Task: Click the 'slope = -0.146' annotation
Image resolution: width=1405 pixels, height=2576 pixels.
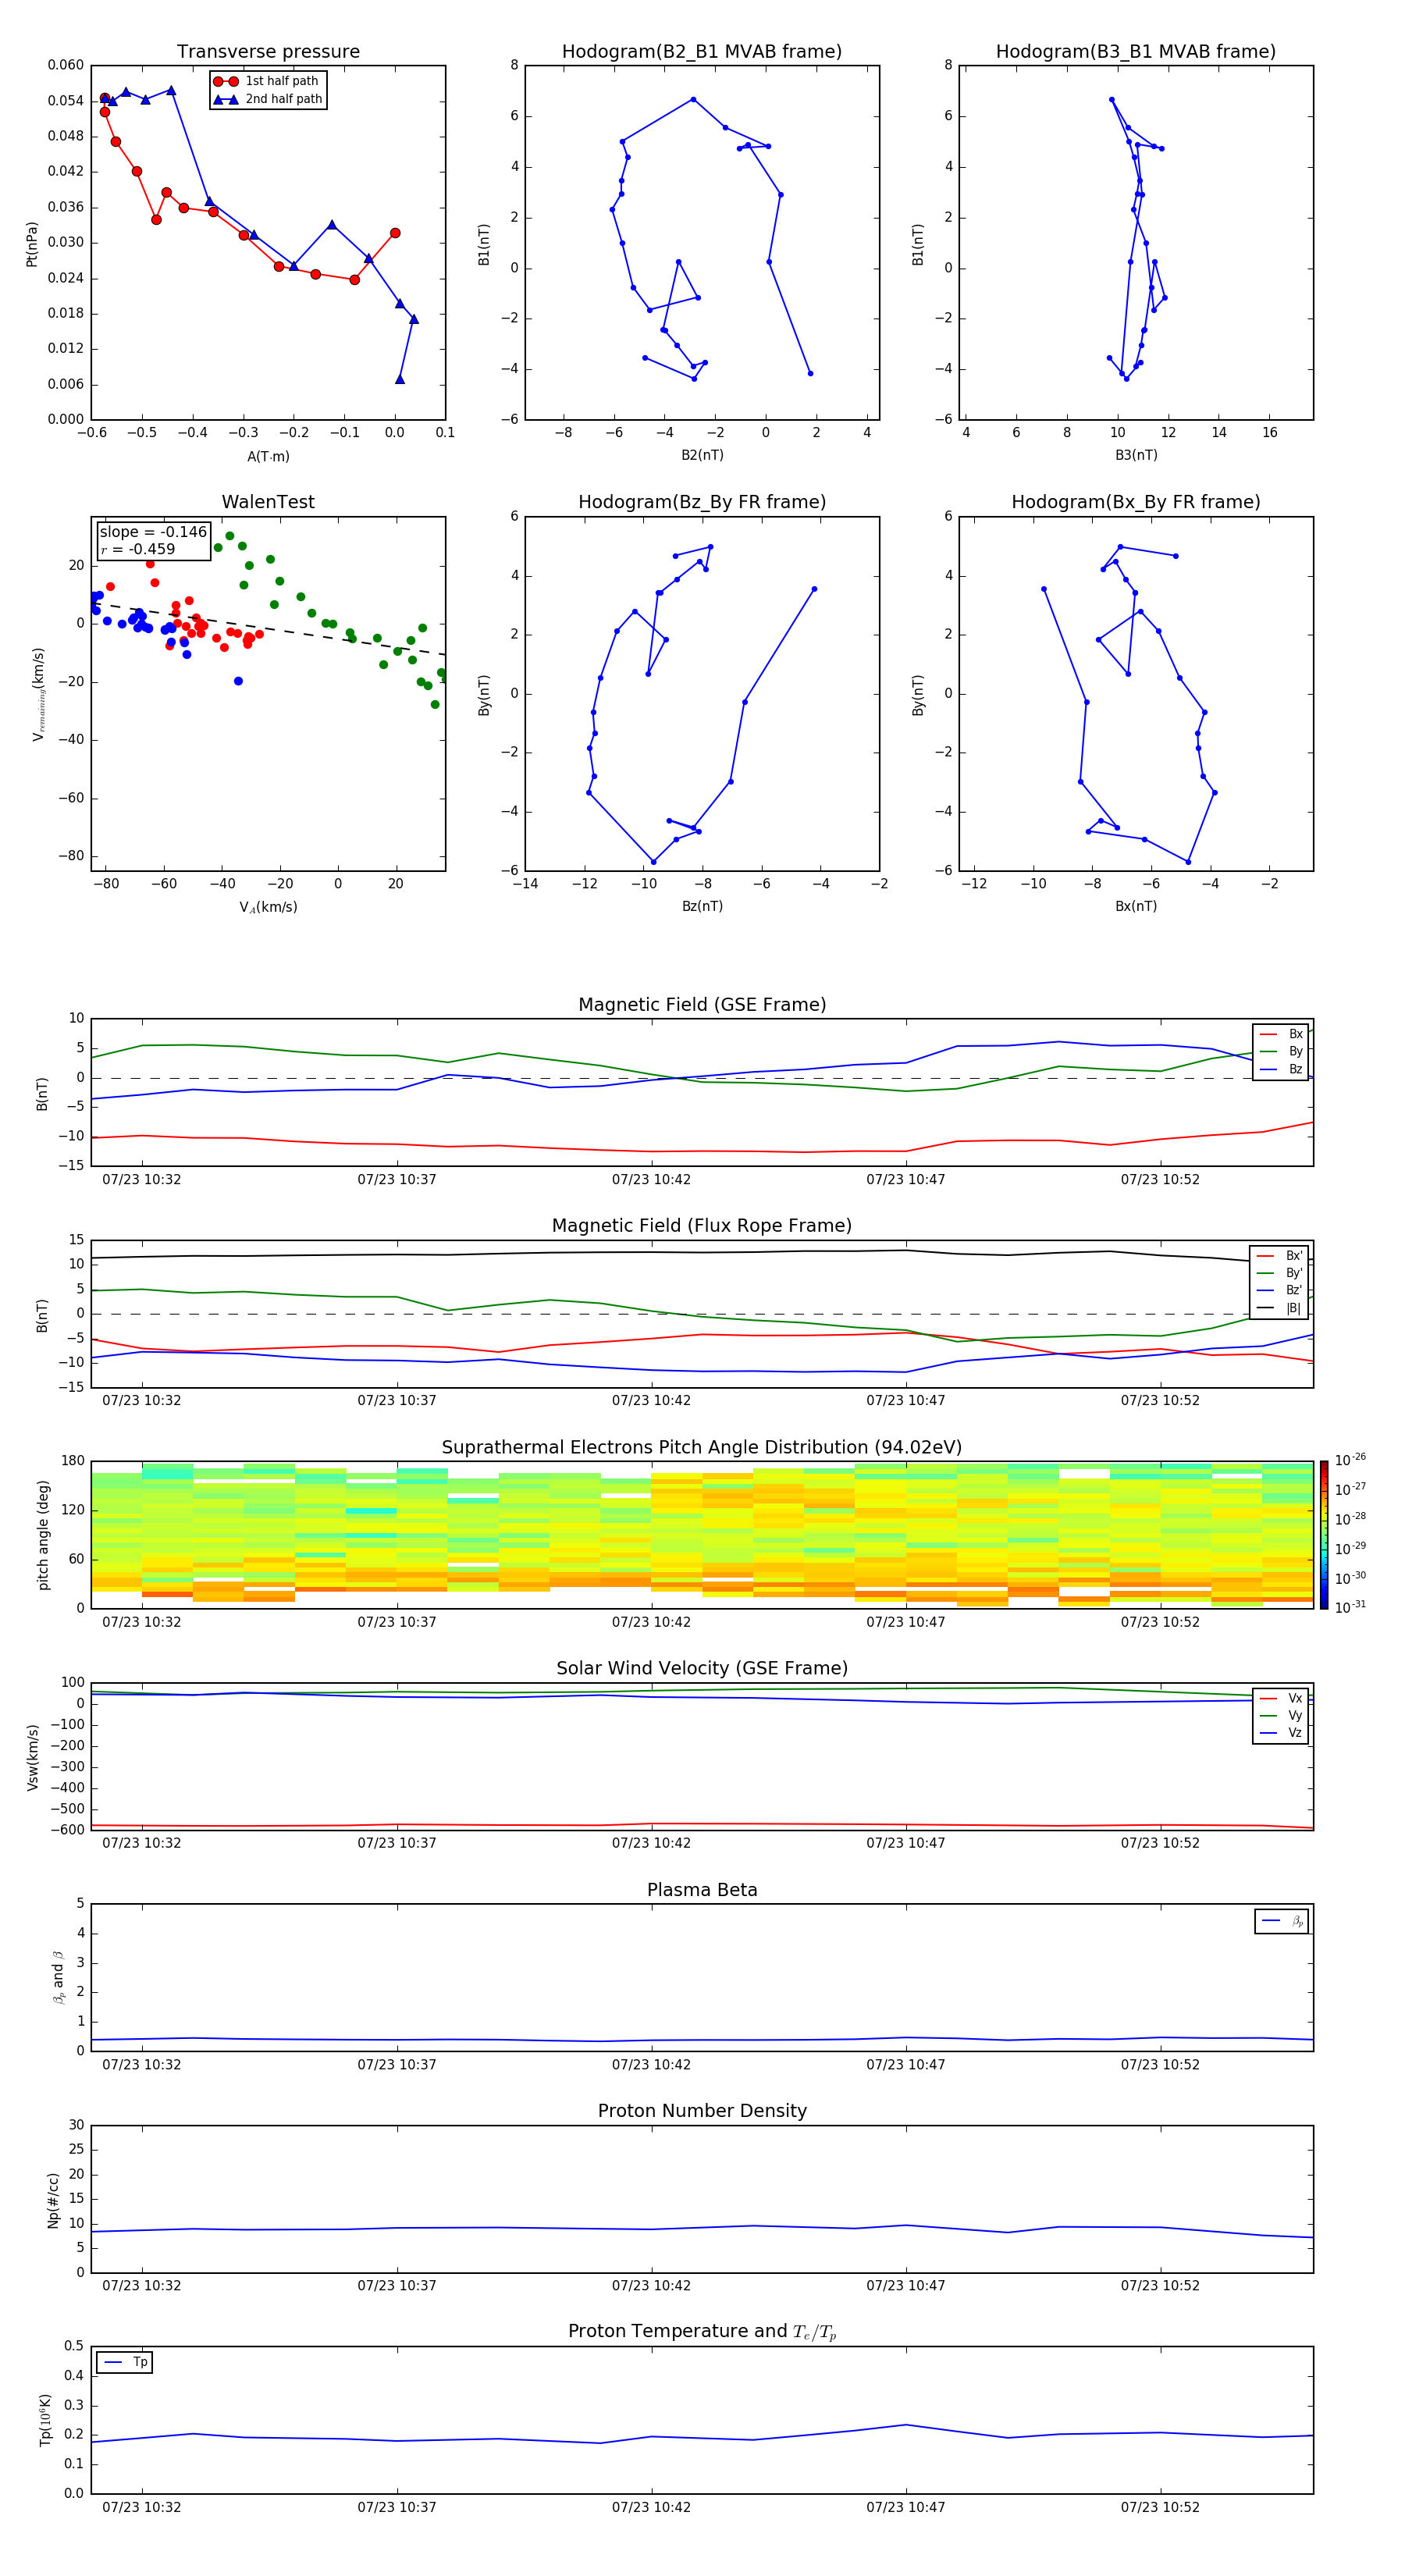Action: click(x=153, y=532)
